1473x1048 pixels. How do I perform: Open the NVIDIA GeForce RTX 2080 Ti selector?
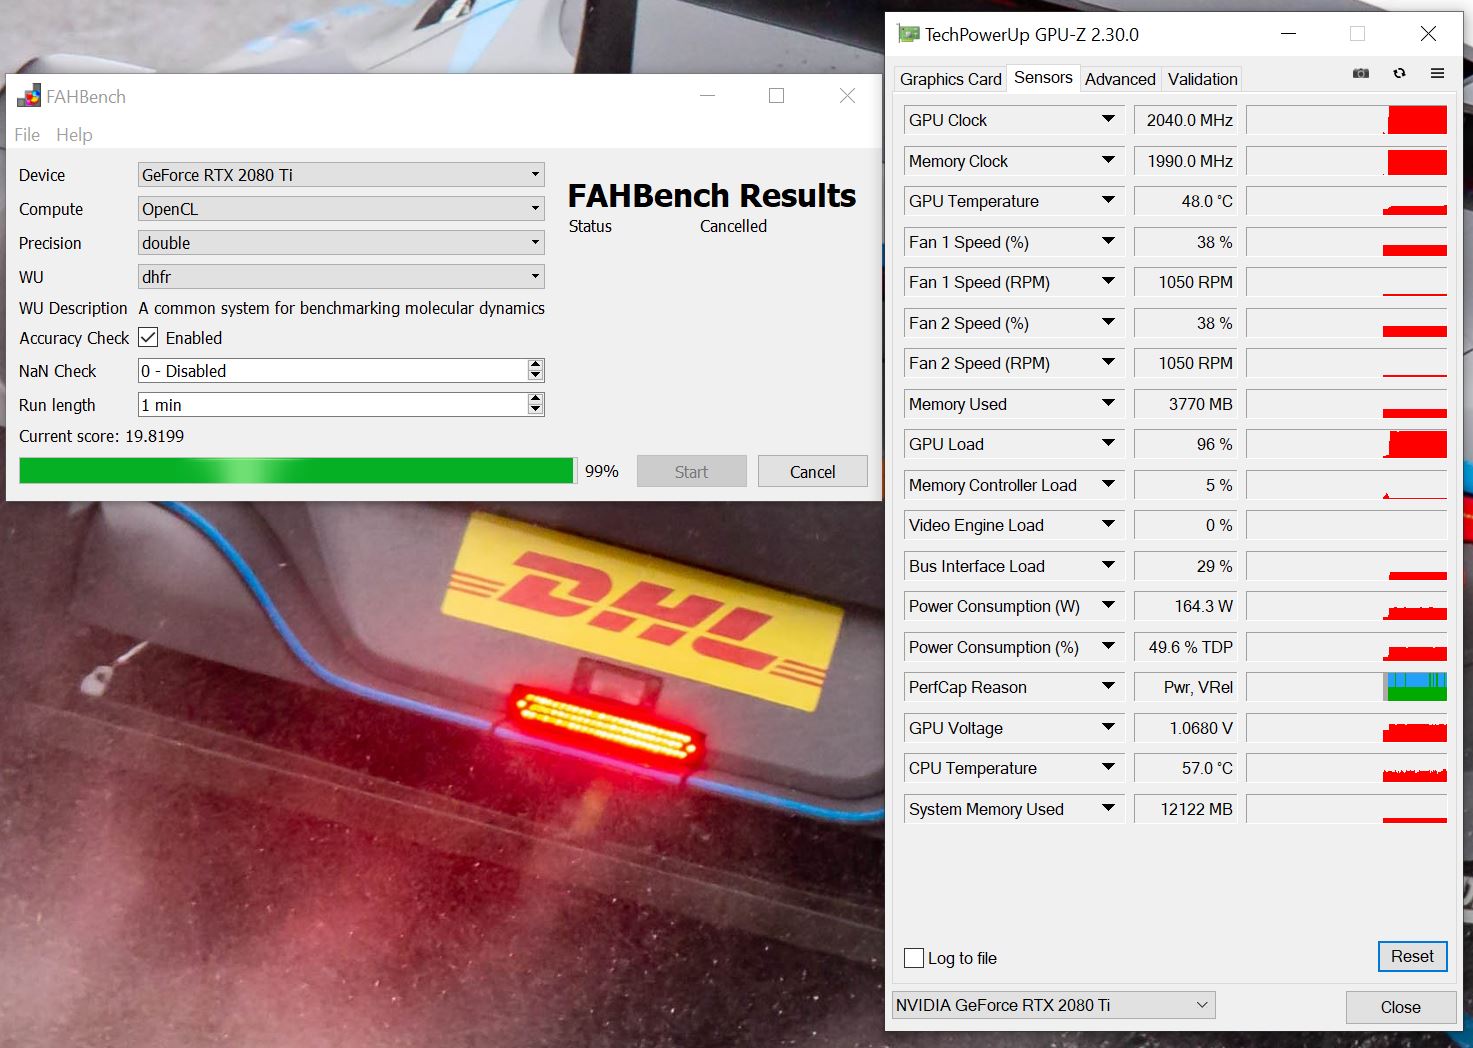point(1053,1005)
